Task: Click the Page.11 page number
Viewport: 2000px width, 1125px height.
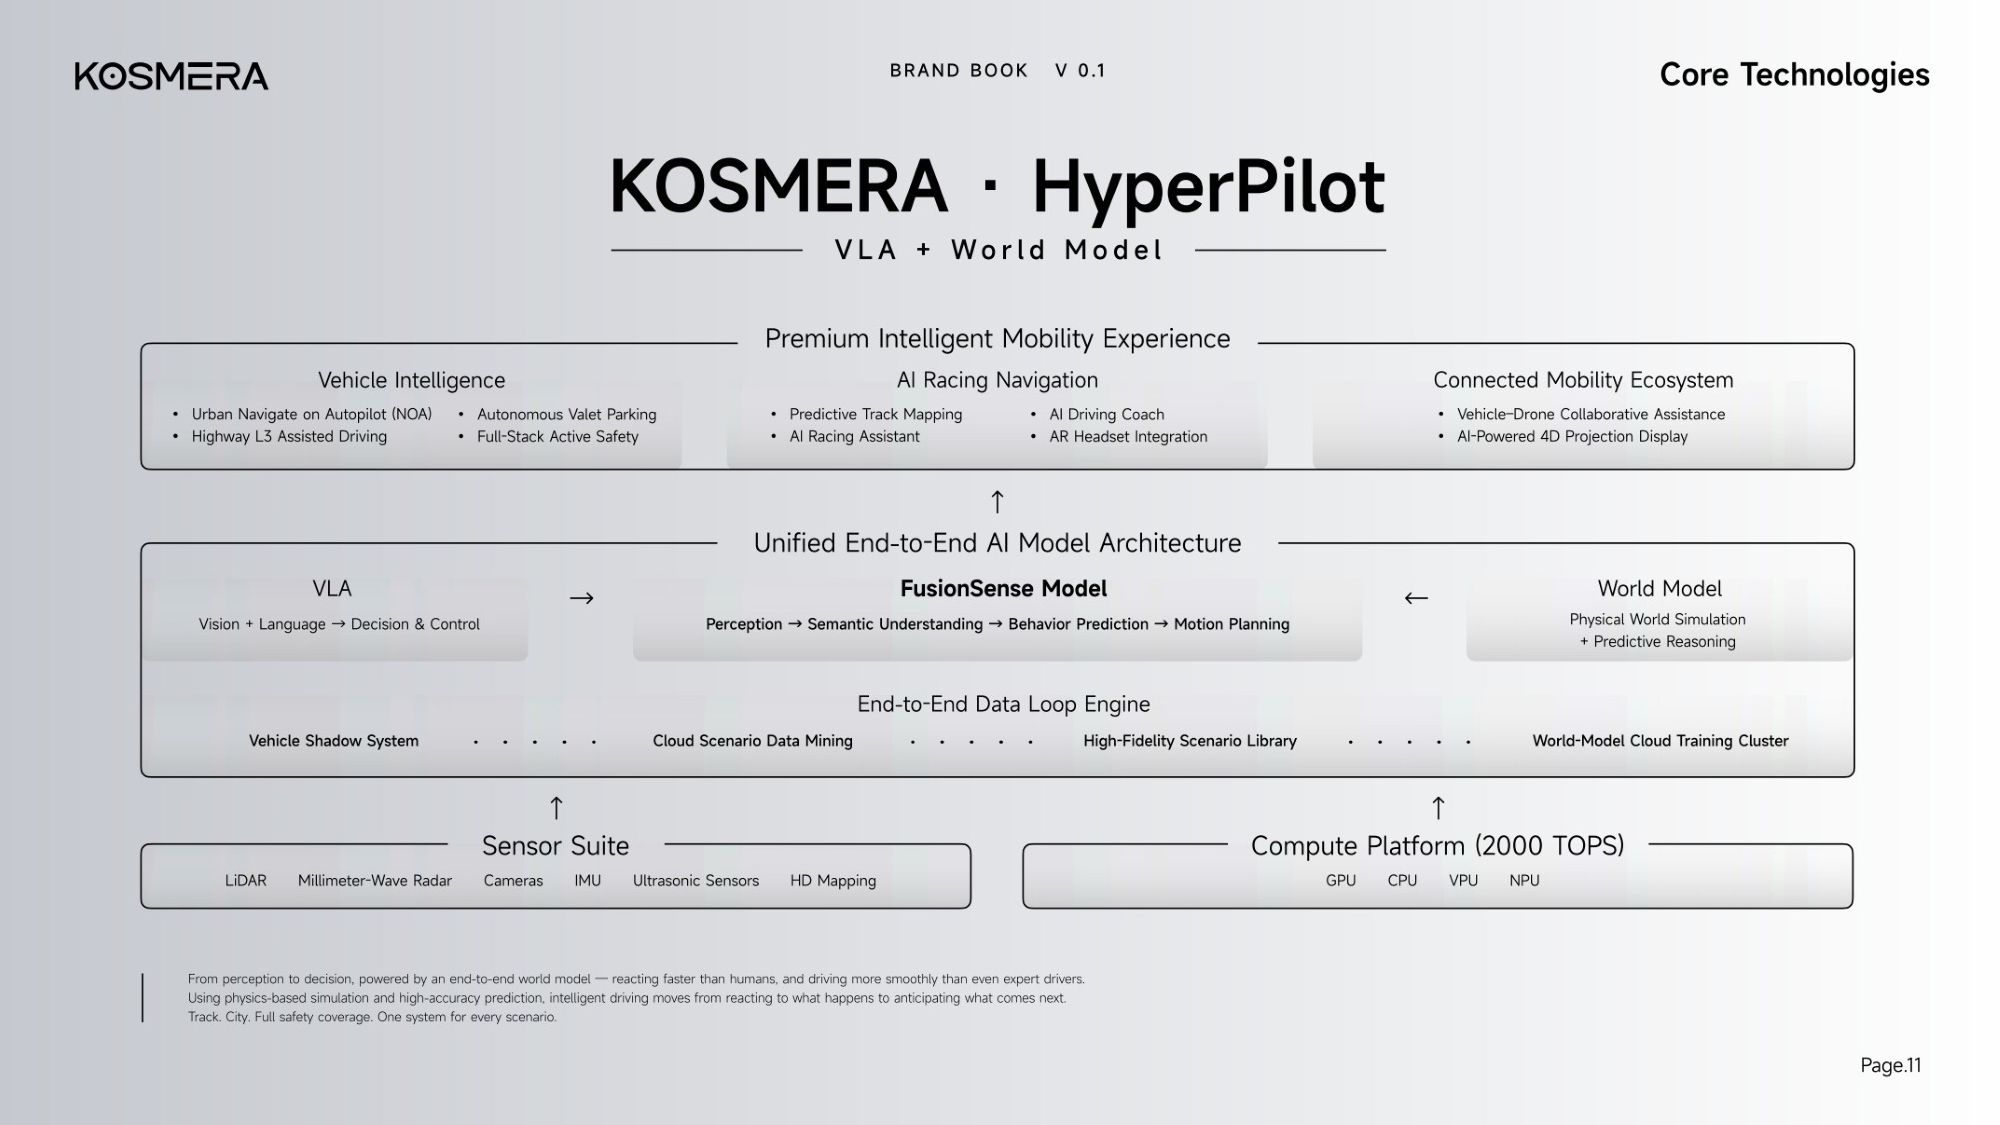Action: (x=1891, y=1066)
